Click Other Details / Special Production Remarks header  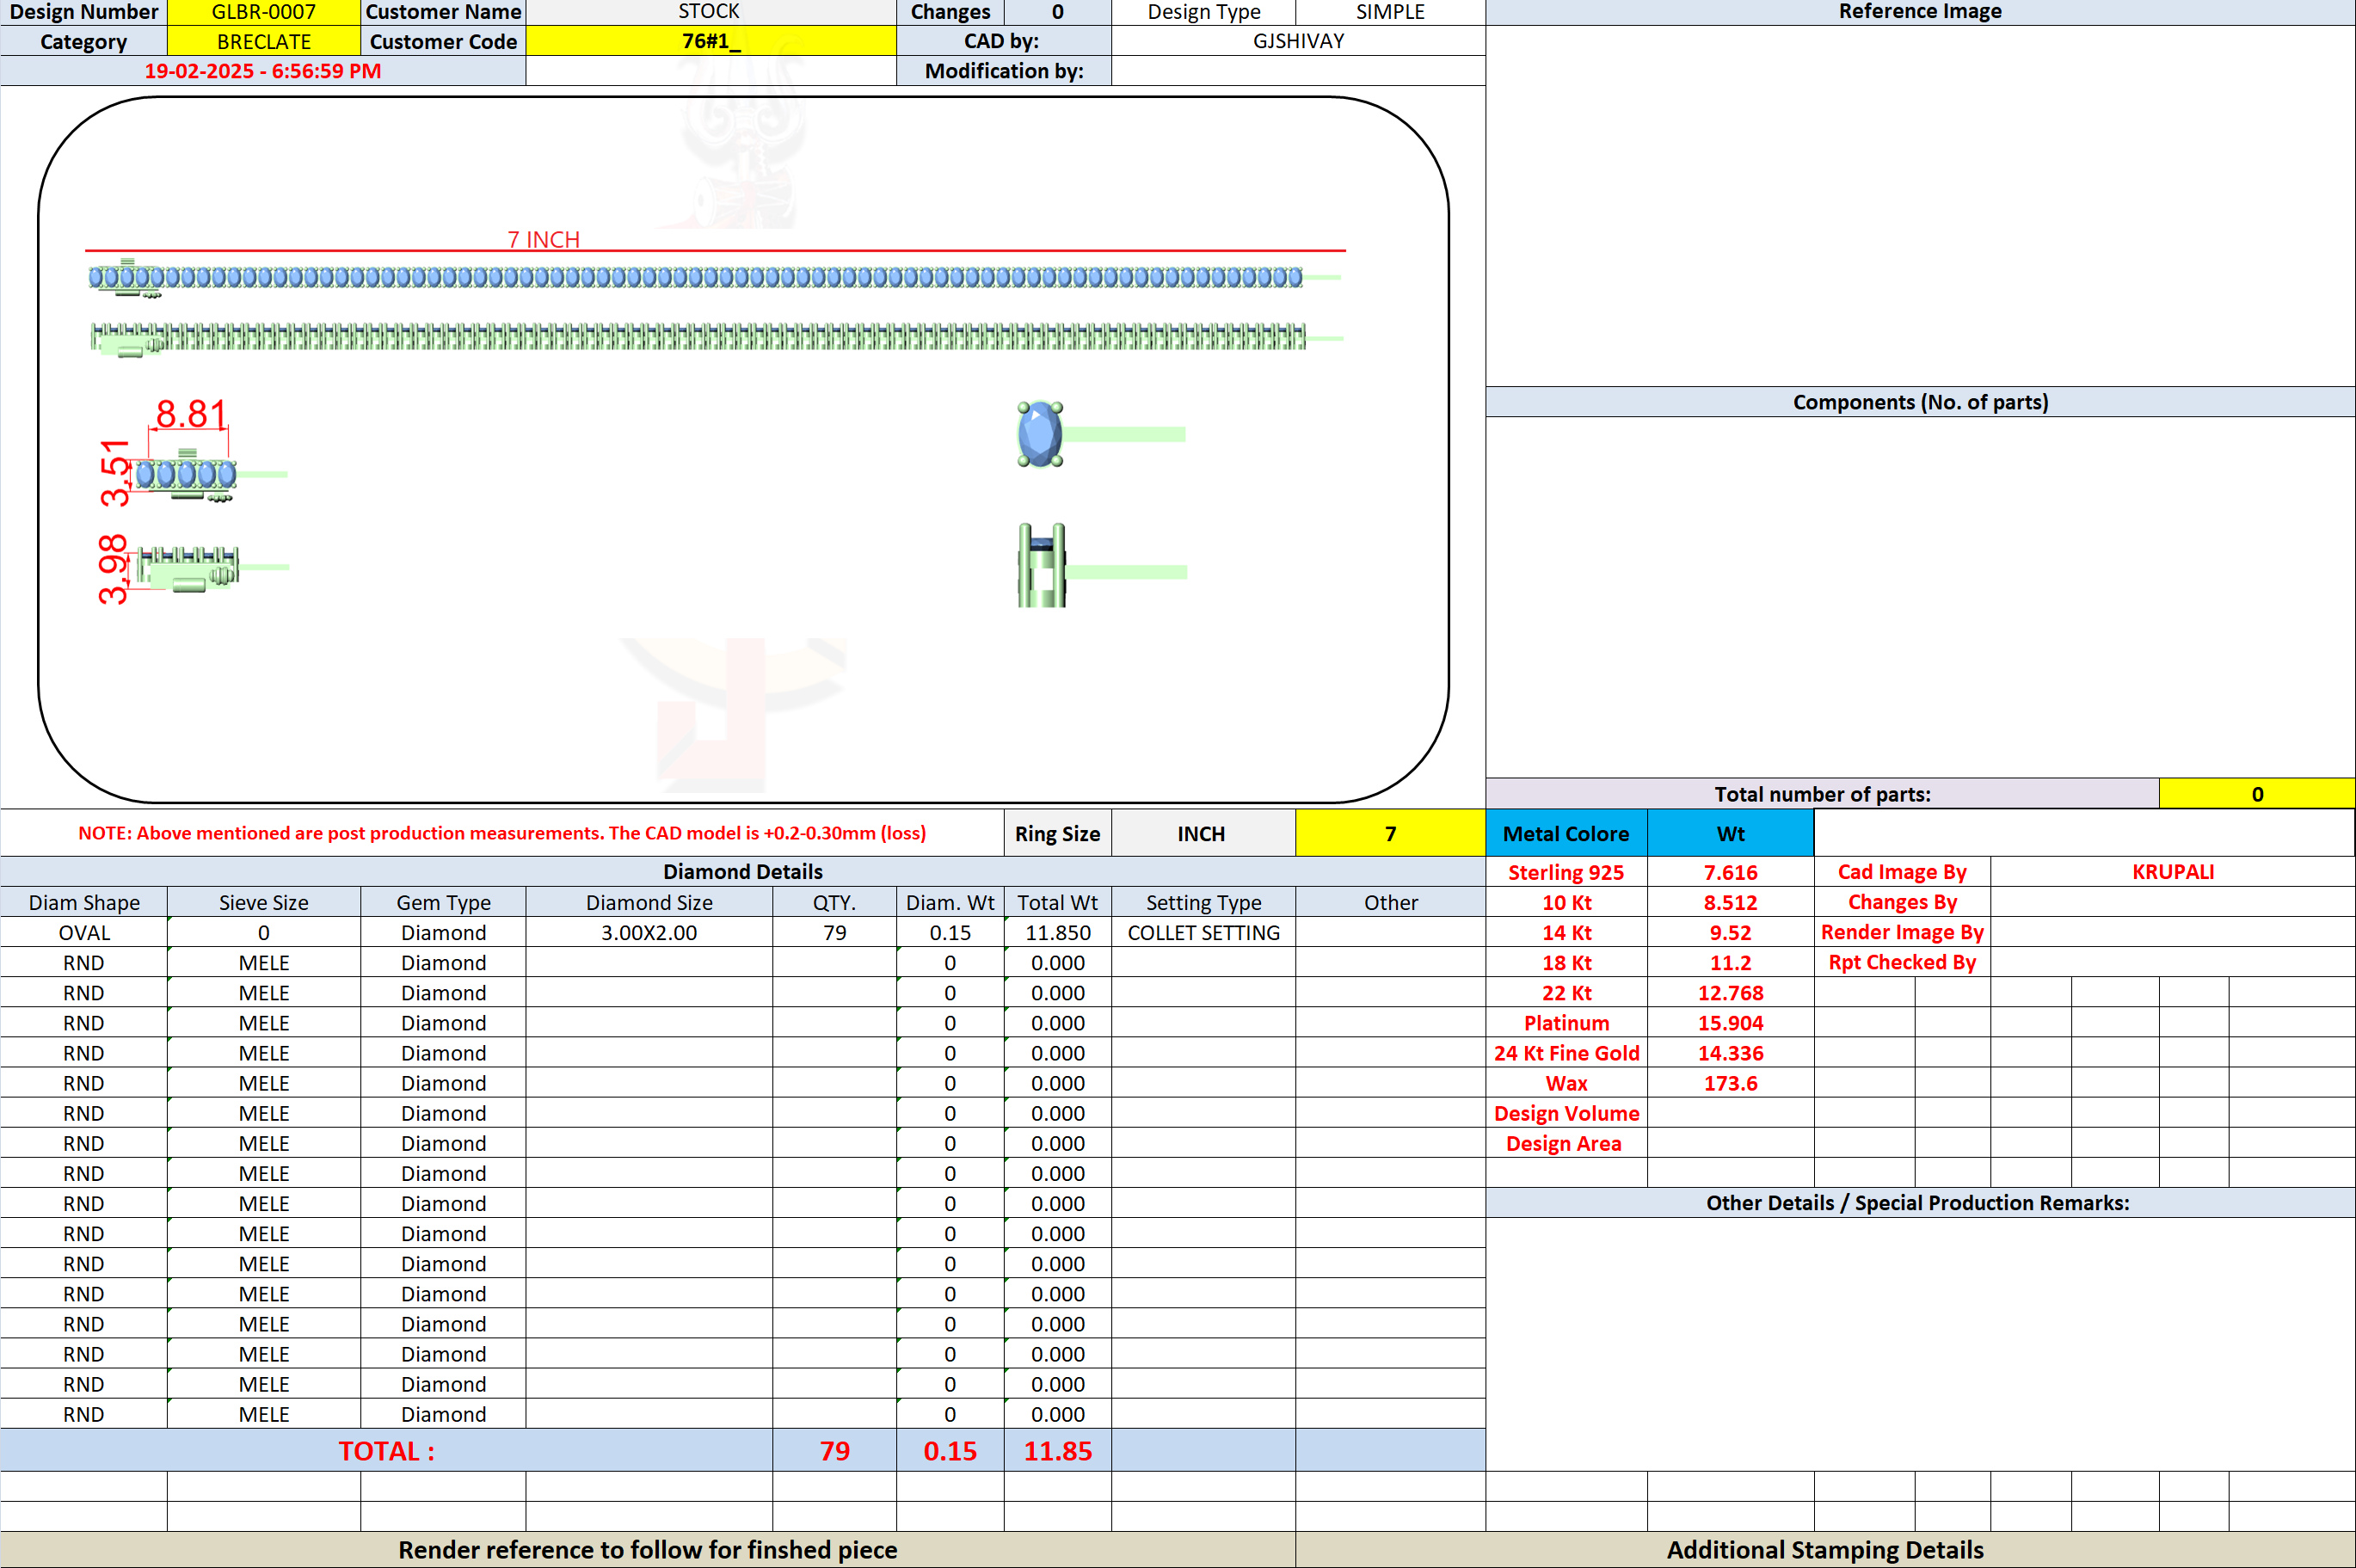[1918, 1202]
